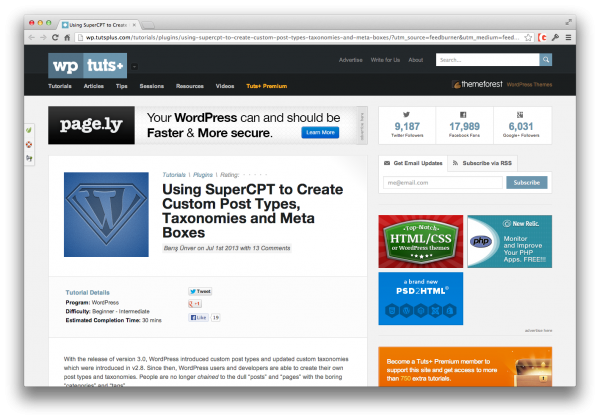Viewport: 600px width, 420px height.
Task: Open the Chrome hamburger menu
Action: tap(569, 37)
